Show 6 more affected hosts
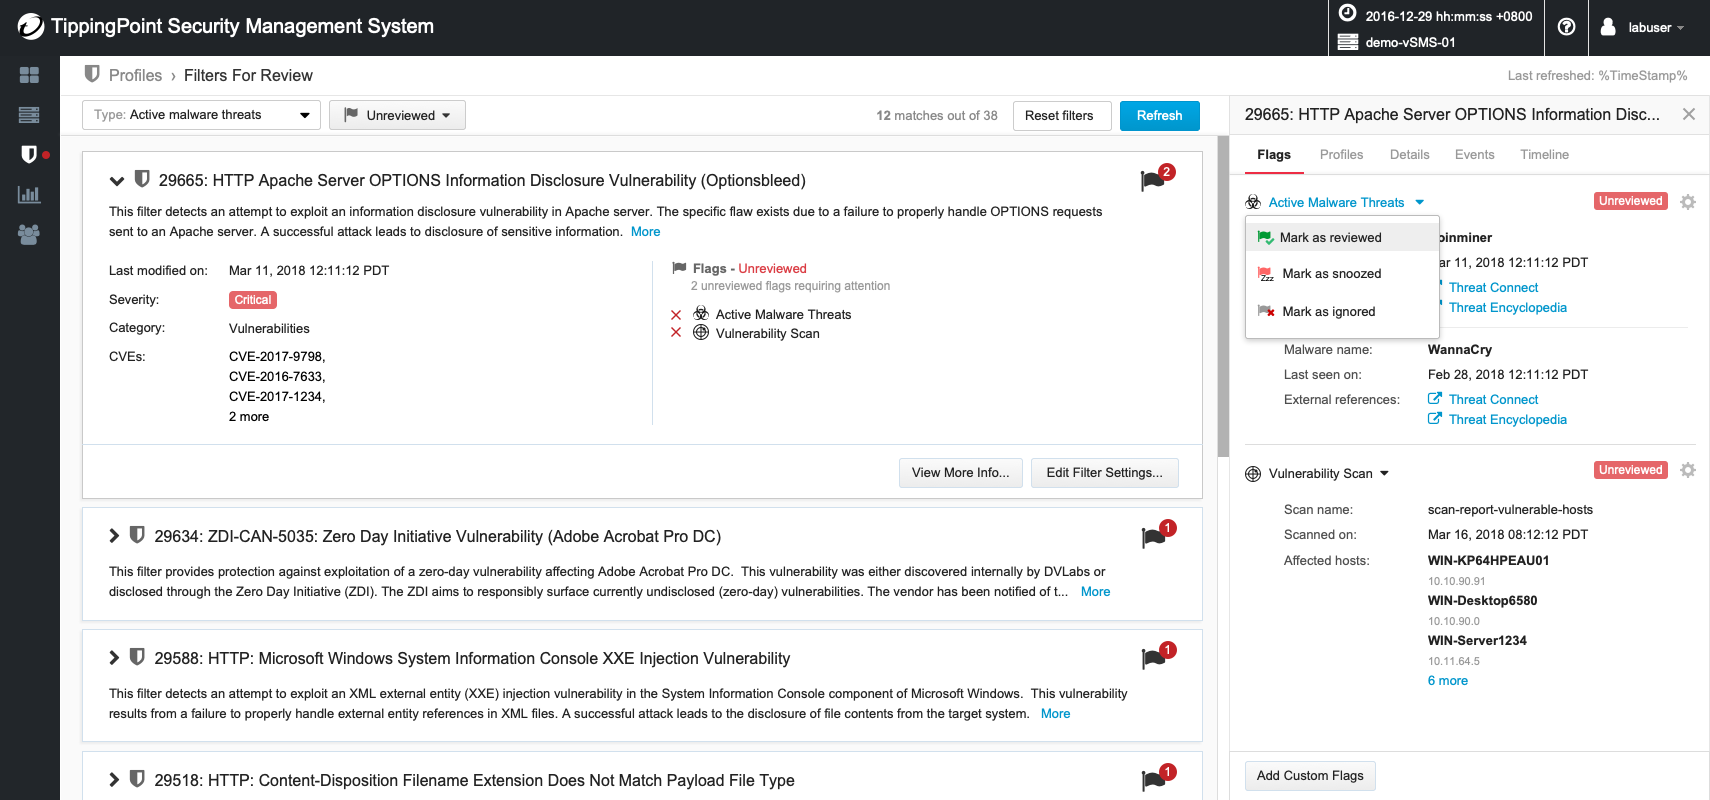1710x800 pixels. click(x=1448, y=681)
